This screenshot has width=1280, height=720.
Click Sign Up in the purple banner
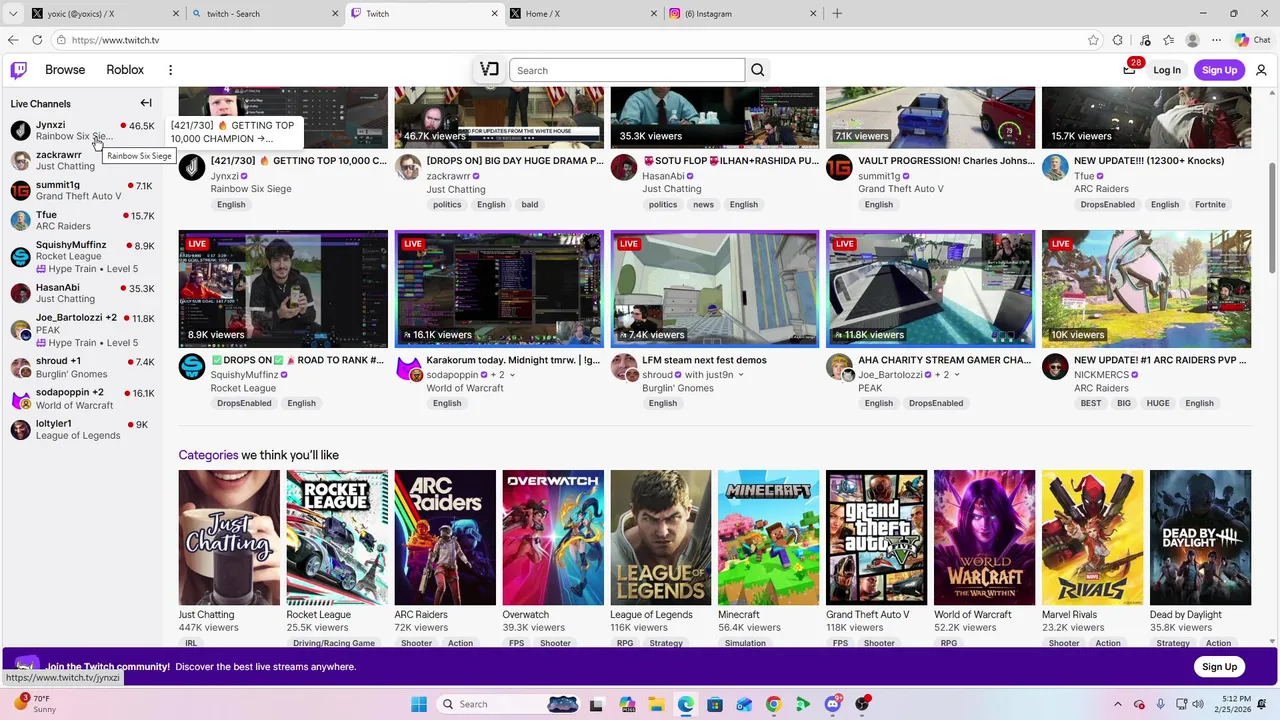click(1219, 666)
